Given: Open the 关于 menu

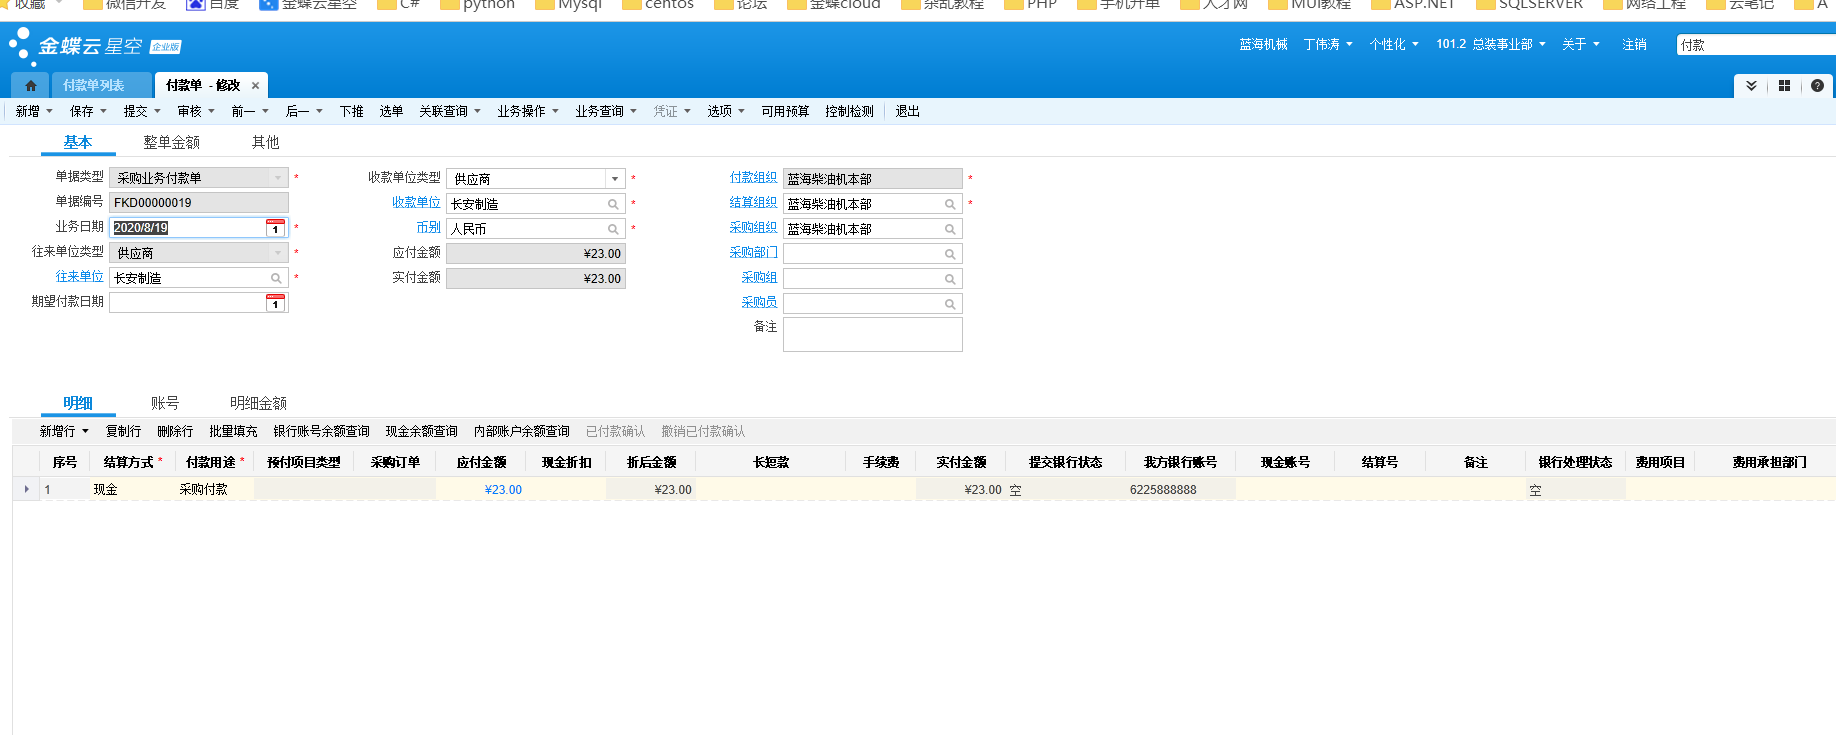Looking at the screenshot, I should pyautogui.click(x=1581, y=44).
